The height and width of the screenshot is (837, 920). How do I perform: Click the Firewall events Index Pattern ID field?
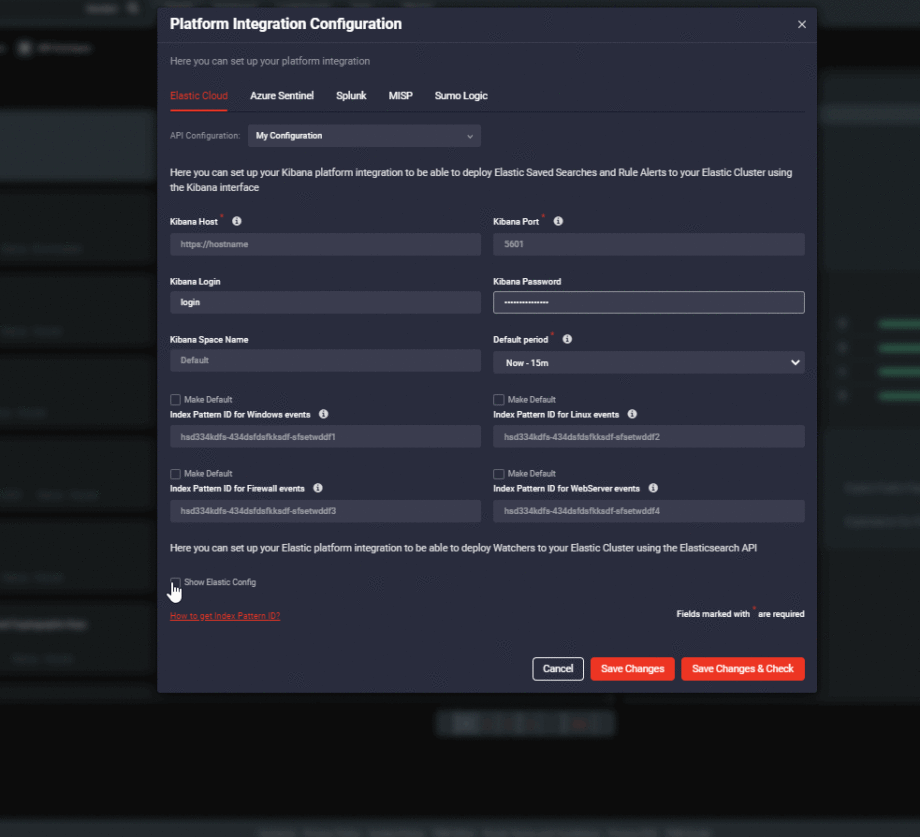(x=326, y=511)
